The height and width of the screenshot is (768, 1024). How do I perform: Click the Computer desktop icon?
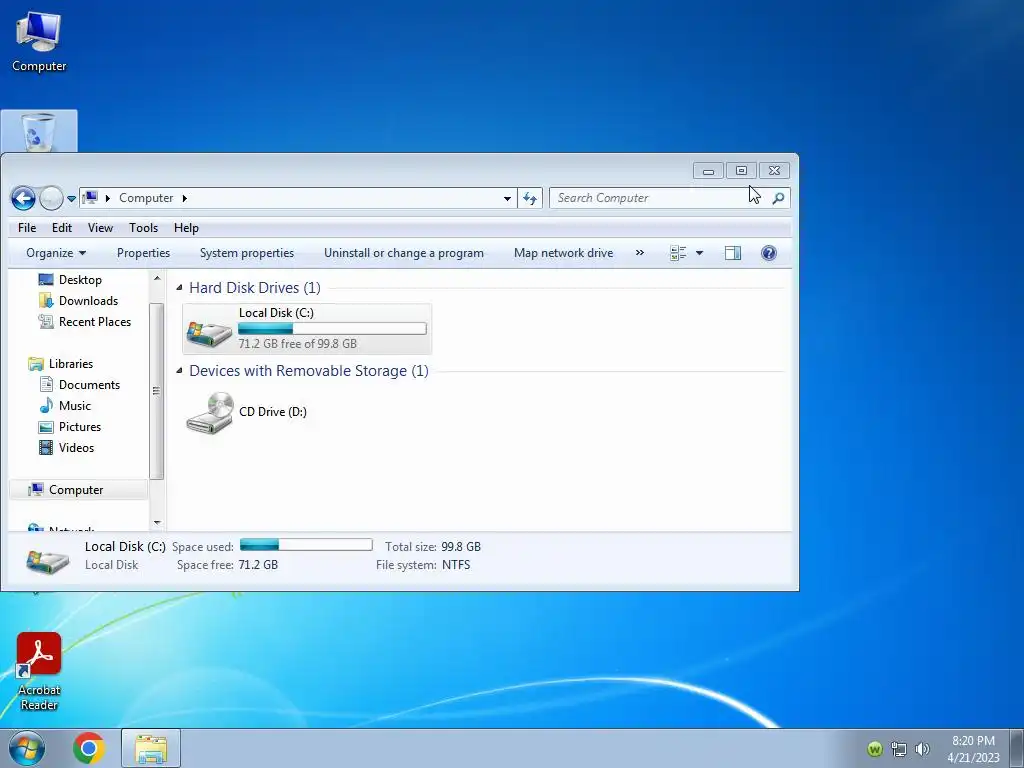click(39, 42)
